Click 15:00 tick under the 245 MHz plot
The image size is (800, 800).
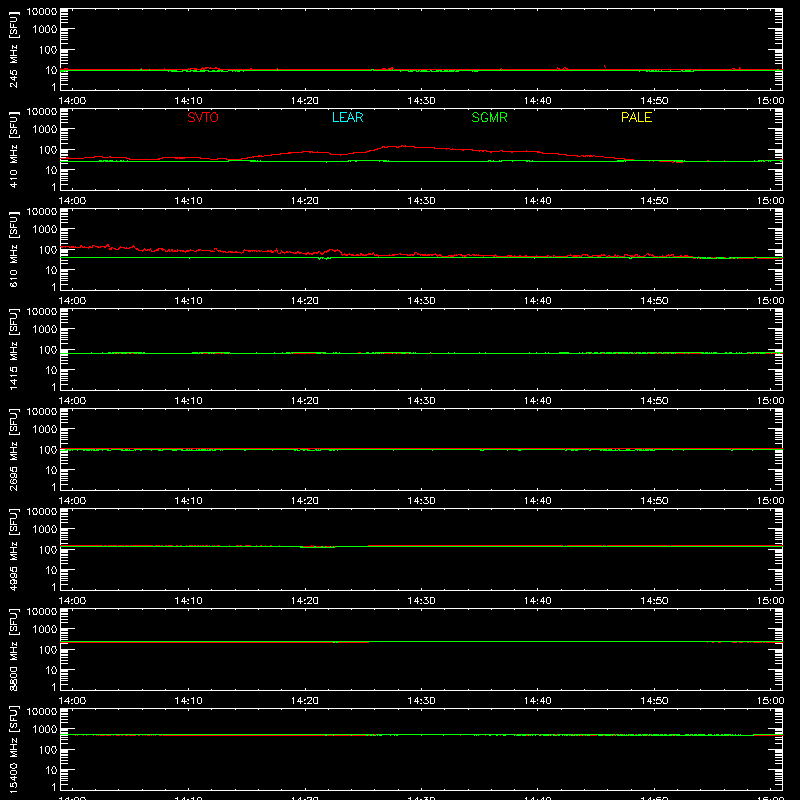pyautogui.click(x=770, y=101)
